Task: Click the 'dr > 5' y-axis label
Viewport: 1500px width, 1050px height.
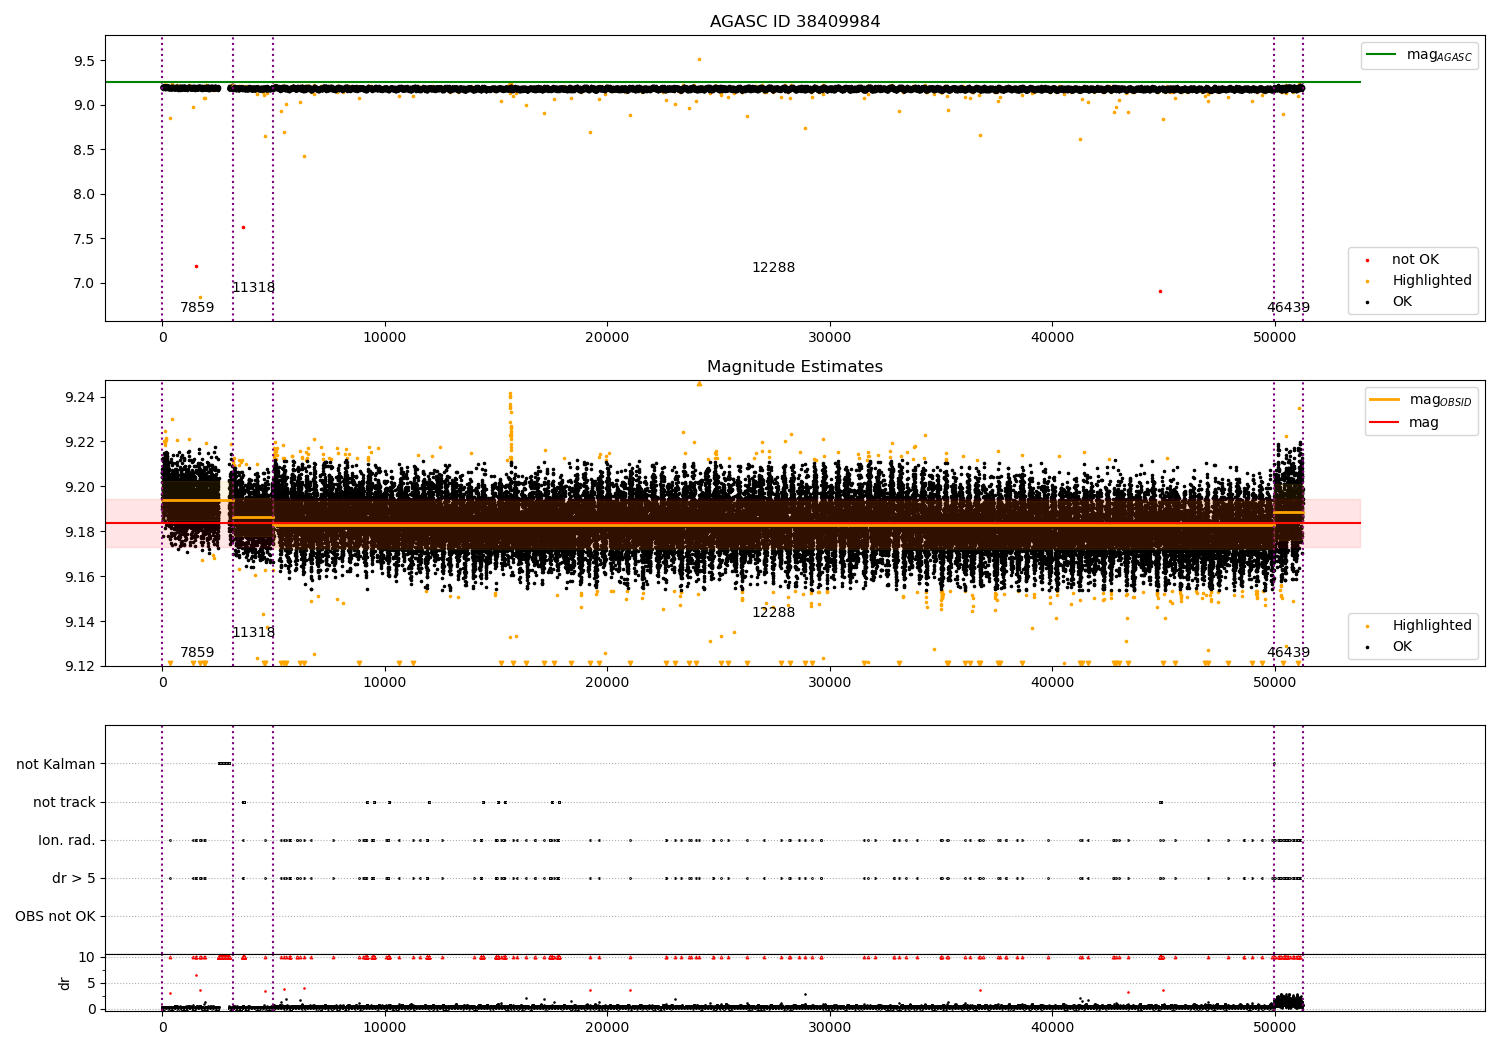Action: click(x=74, y=879)
